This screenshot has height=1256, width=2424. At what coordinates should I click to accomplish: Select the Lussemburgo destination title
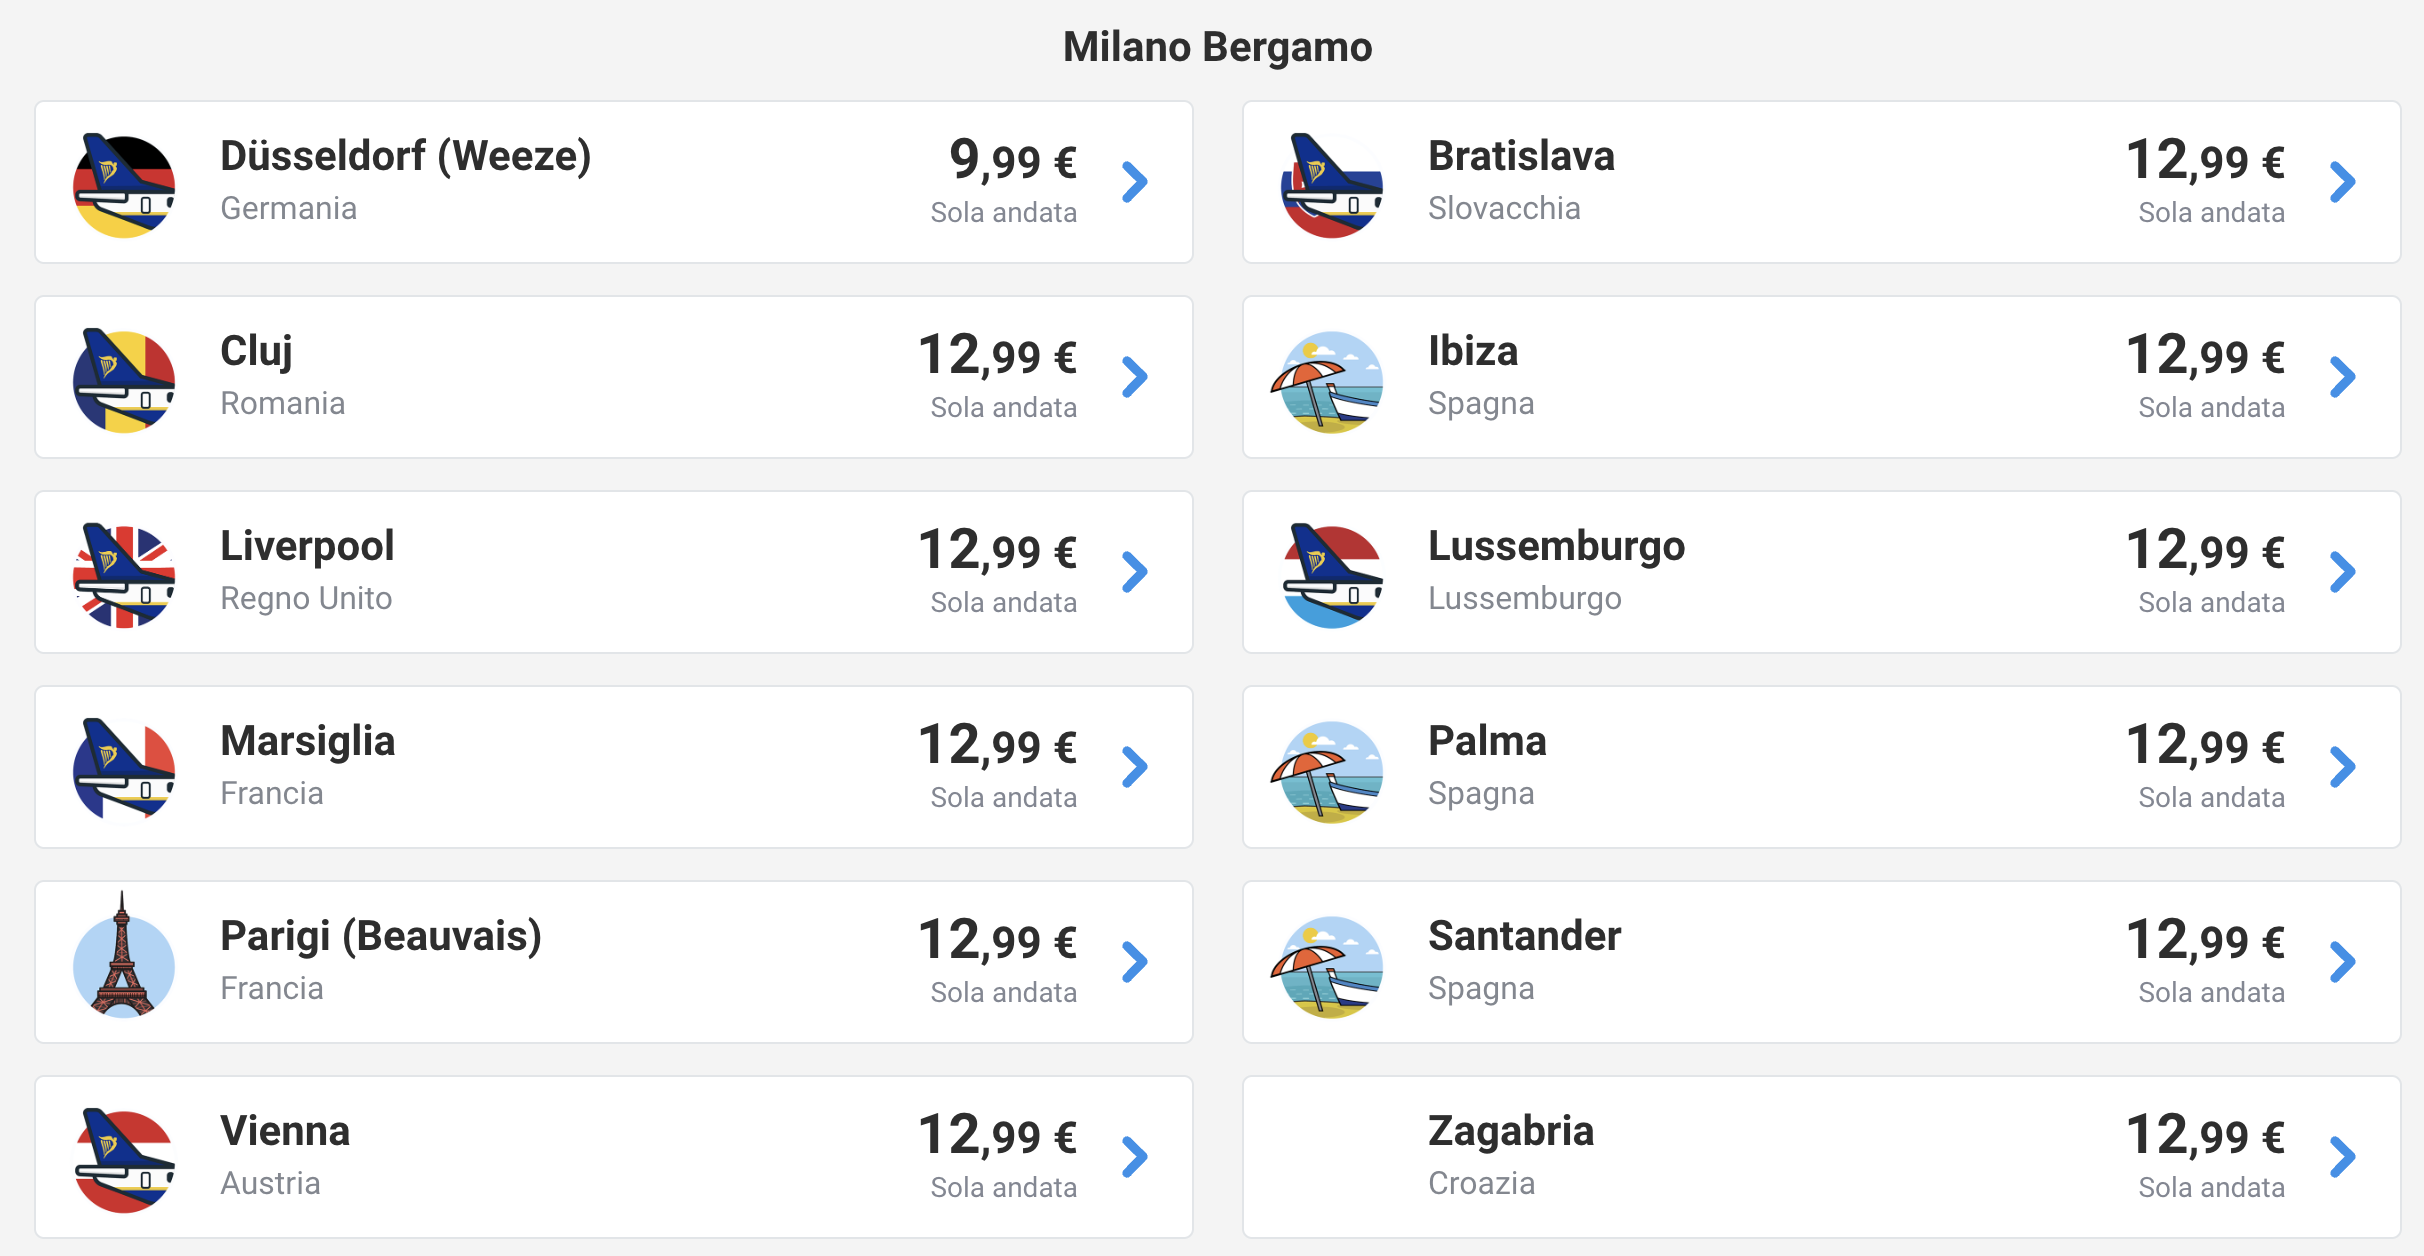point(1556,546)
